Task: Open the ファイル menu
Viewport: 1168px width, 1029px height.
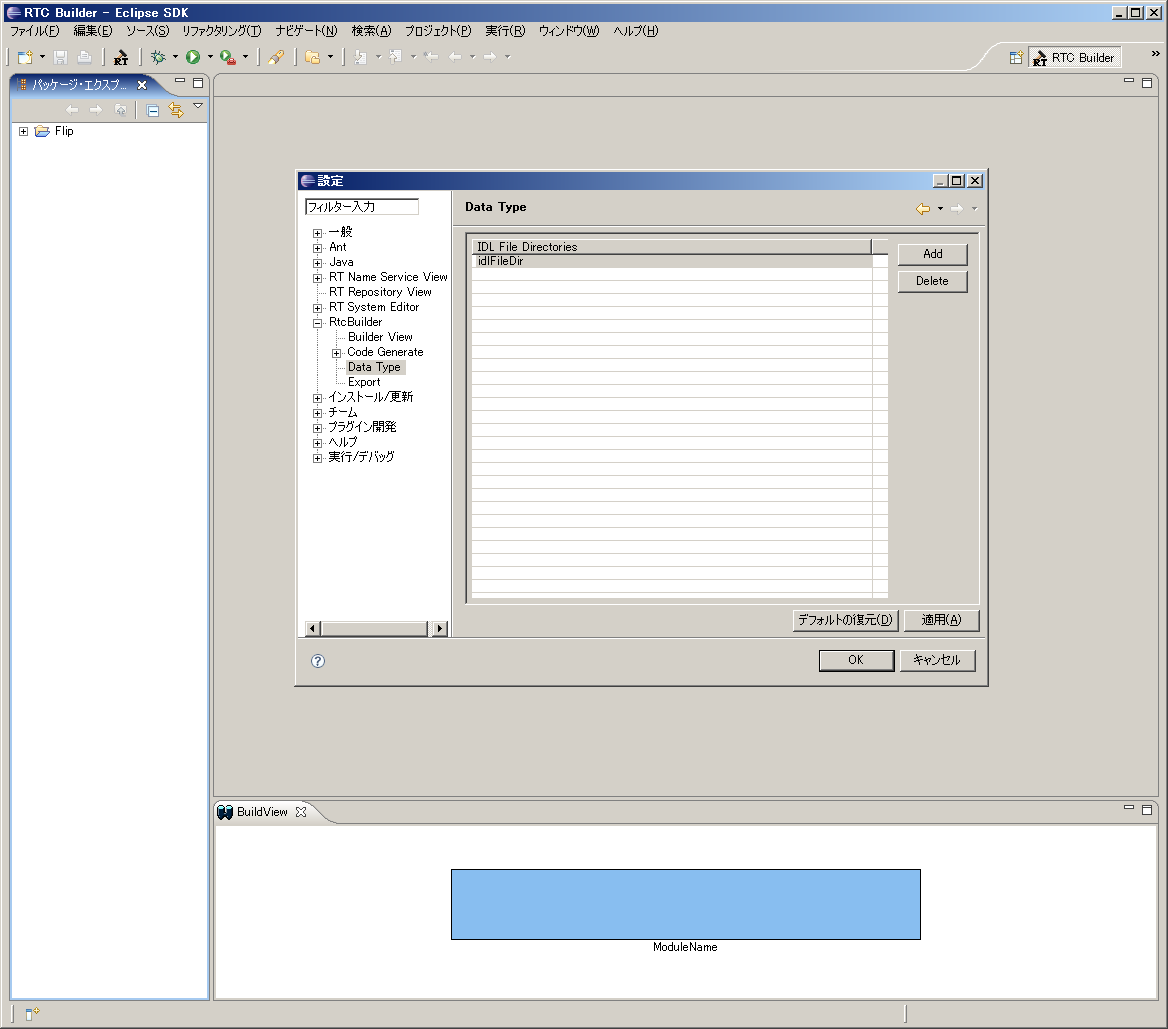Action: 33,31
